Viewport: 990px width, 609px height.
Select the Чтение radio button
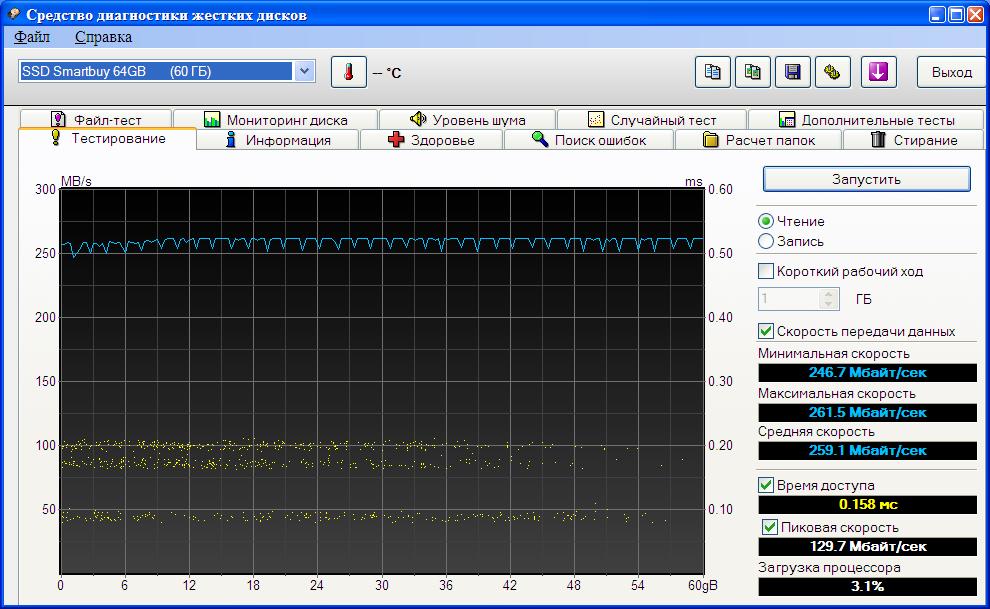766,222
